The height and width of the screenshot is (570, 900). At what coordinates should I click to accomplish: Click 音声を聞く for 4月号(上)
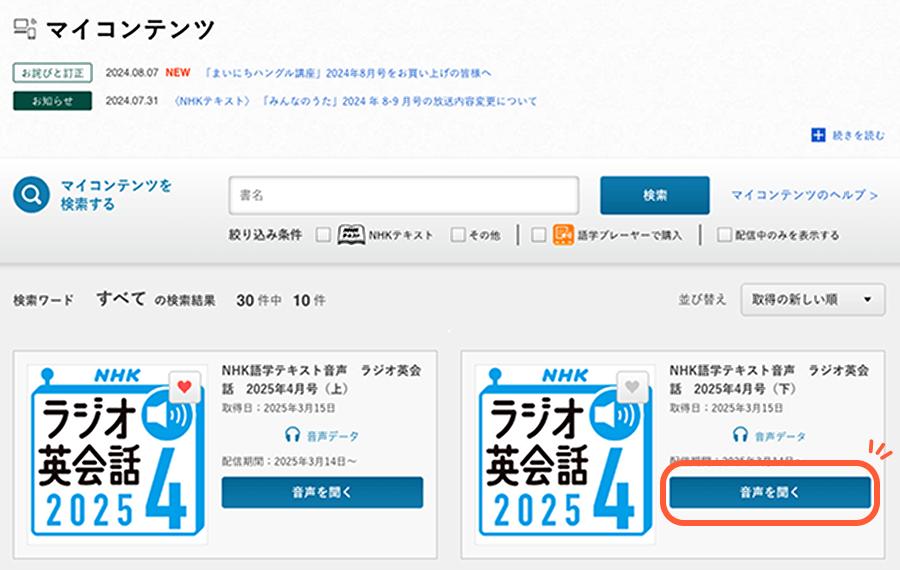point(322,492)
